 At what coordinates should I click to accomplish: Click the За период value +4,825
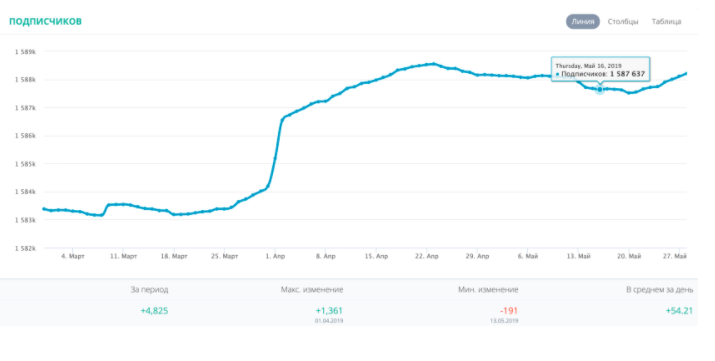[x=154, y=311]
